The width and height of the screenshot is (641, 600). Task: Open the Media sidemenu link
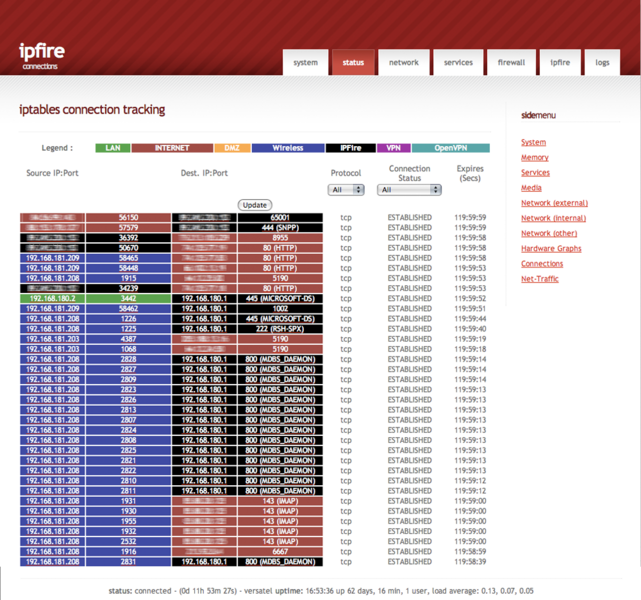[531, 188]
